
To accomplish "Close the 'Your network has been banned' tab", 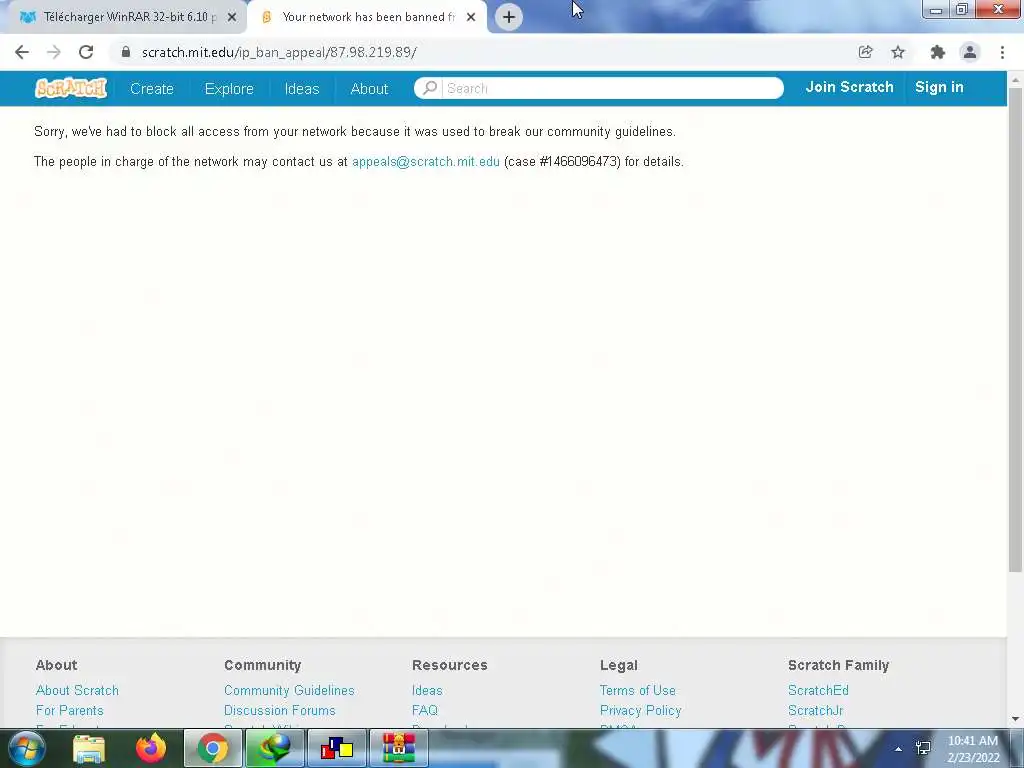I will click(471, 17).
